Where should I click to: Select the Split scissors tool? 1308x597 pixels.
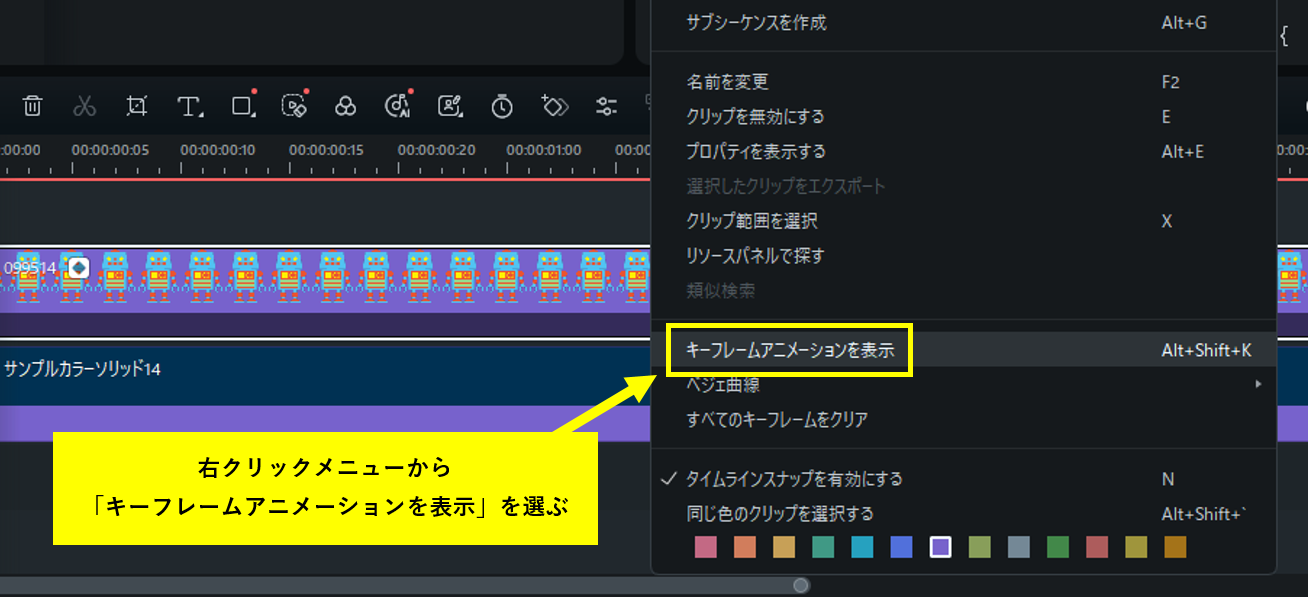pos(84,105)
